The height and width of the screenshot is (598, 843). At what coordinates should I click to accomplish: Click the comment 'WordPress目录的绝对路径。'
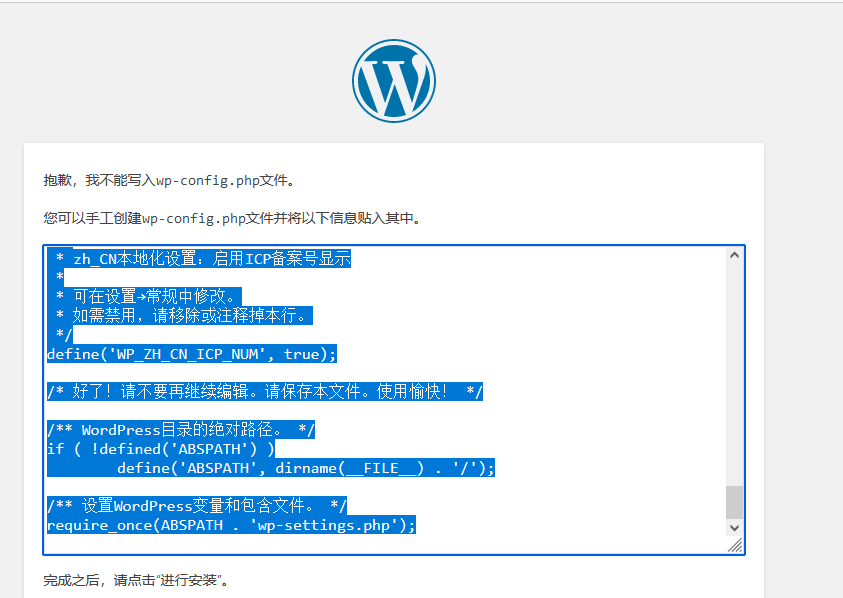(x=182, y=430)
